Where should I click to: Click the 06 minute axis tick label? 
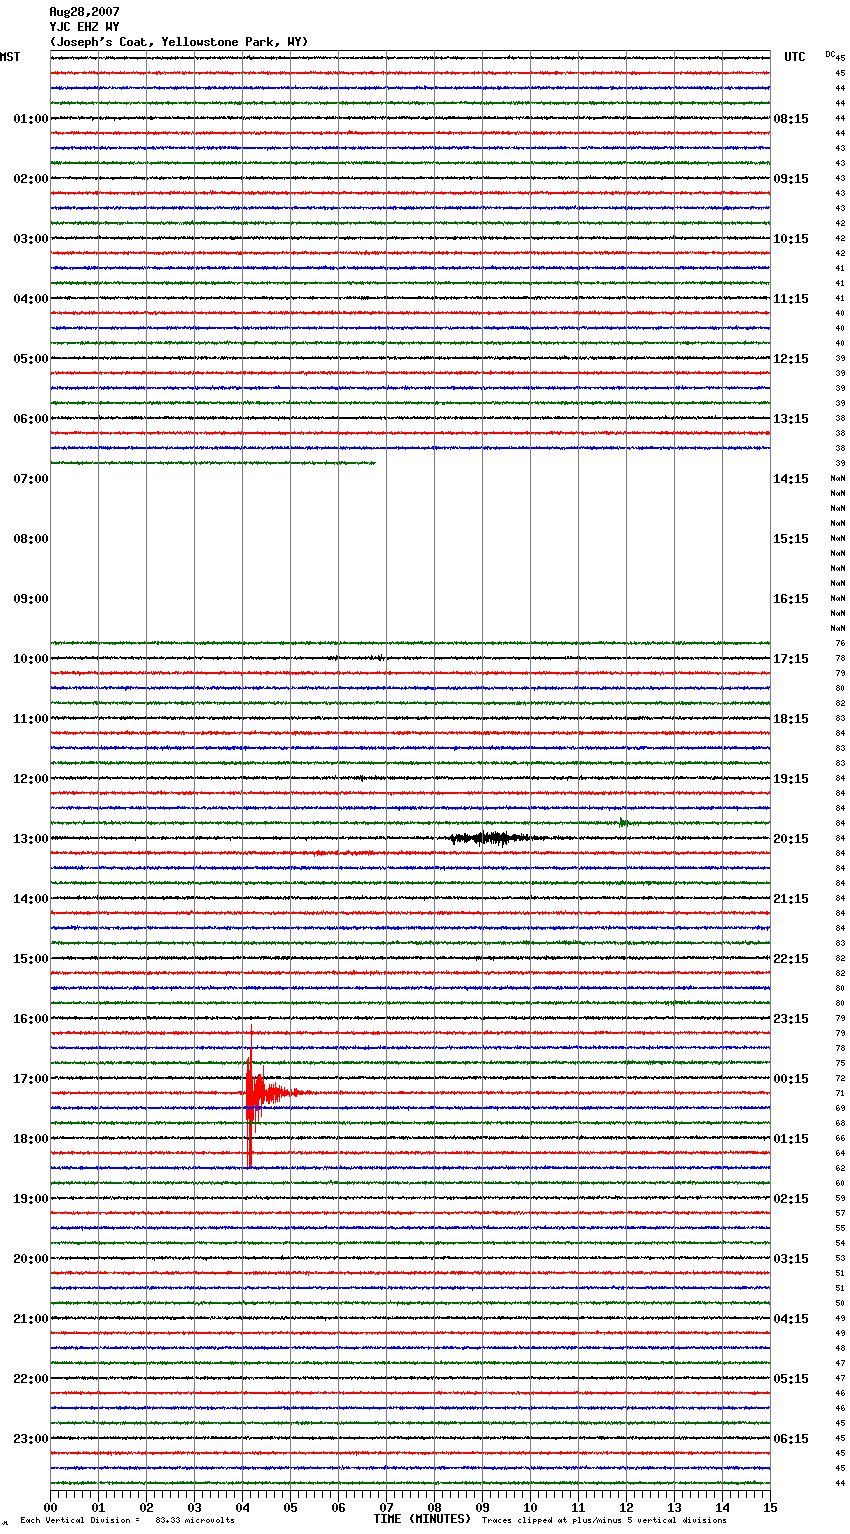point(338,1507)
